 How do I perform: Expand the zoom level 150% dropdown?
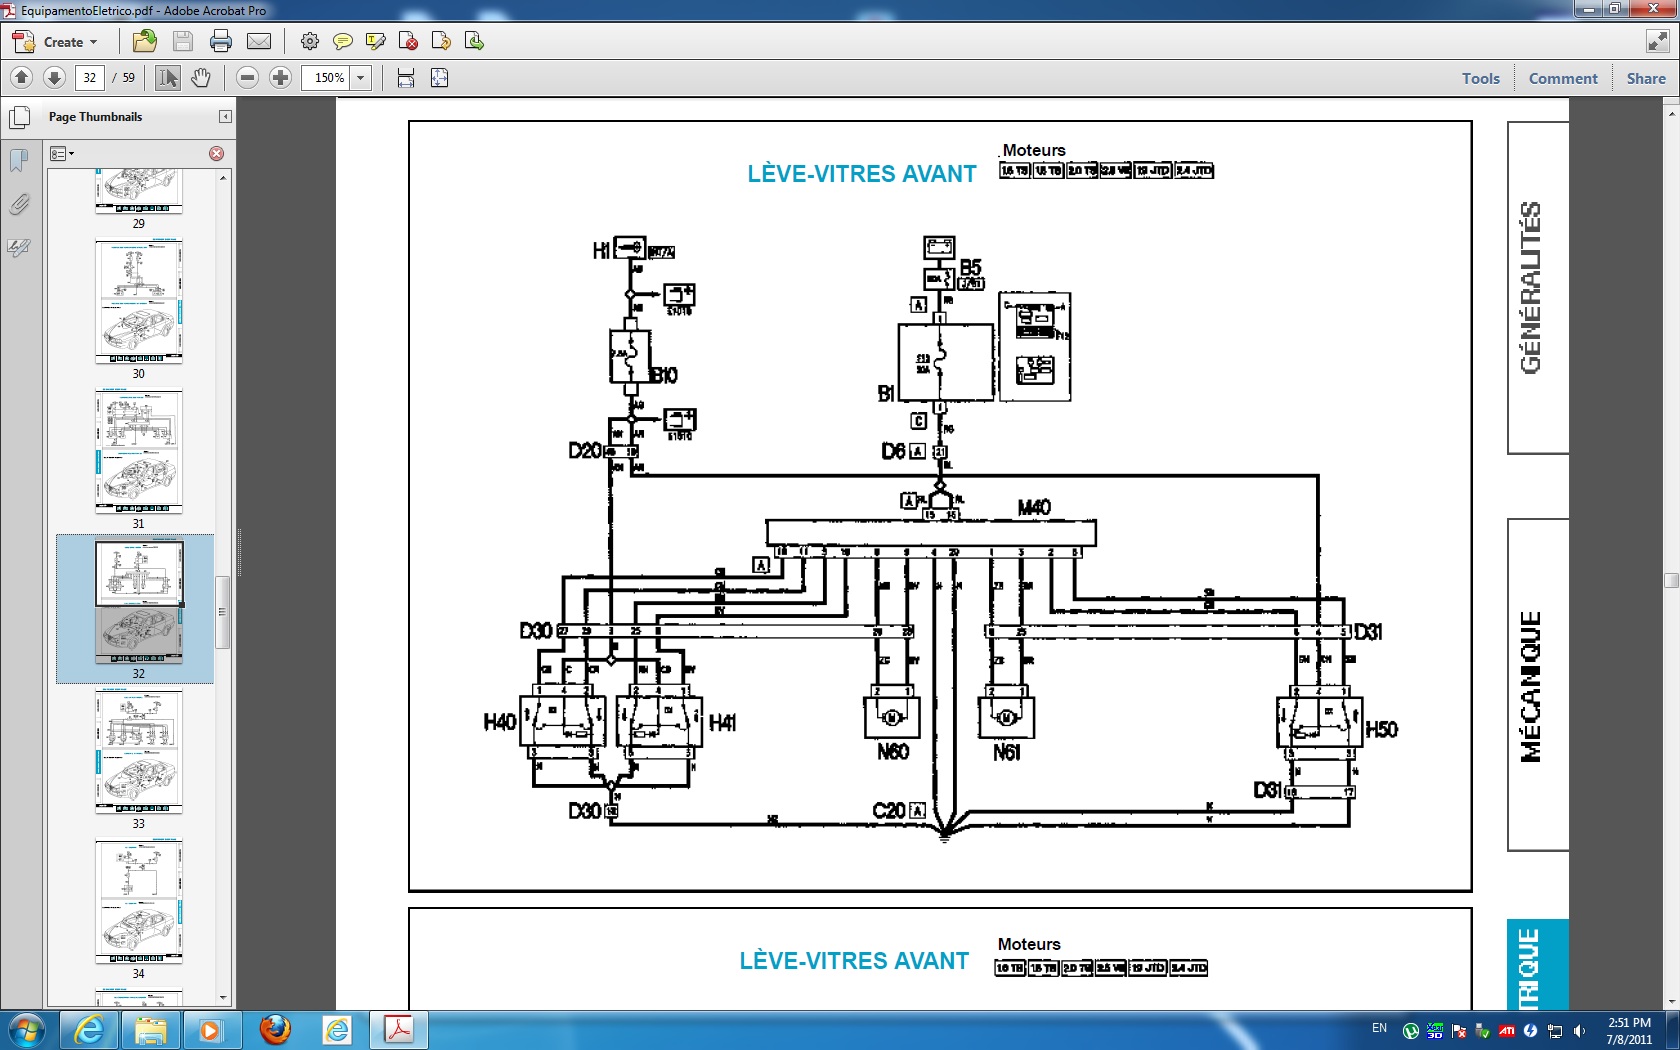pos(361,78)
